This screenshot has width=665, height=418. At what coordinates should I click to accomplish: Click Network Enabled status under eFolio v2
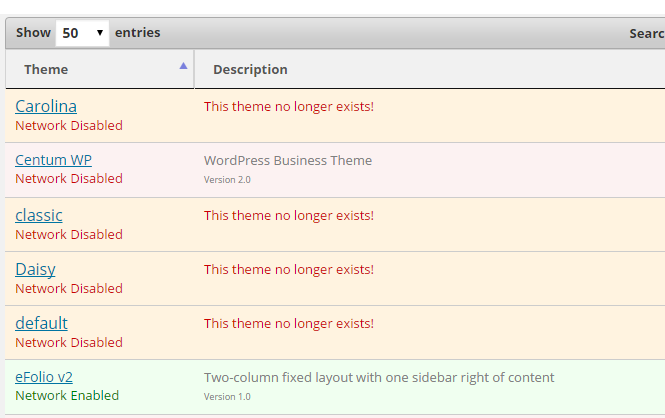coord(67,396)
